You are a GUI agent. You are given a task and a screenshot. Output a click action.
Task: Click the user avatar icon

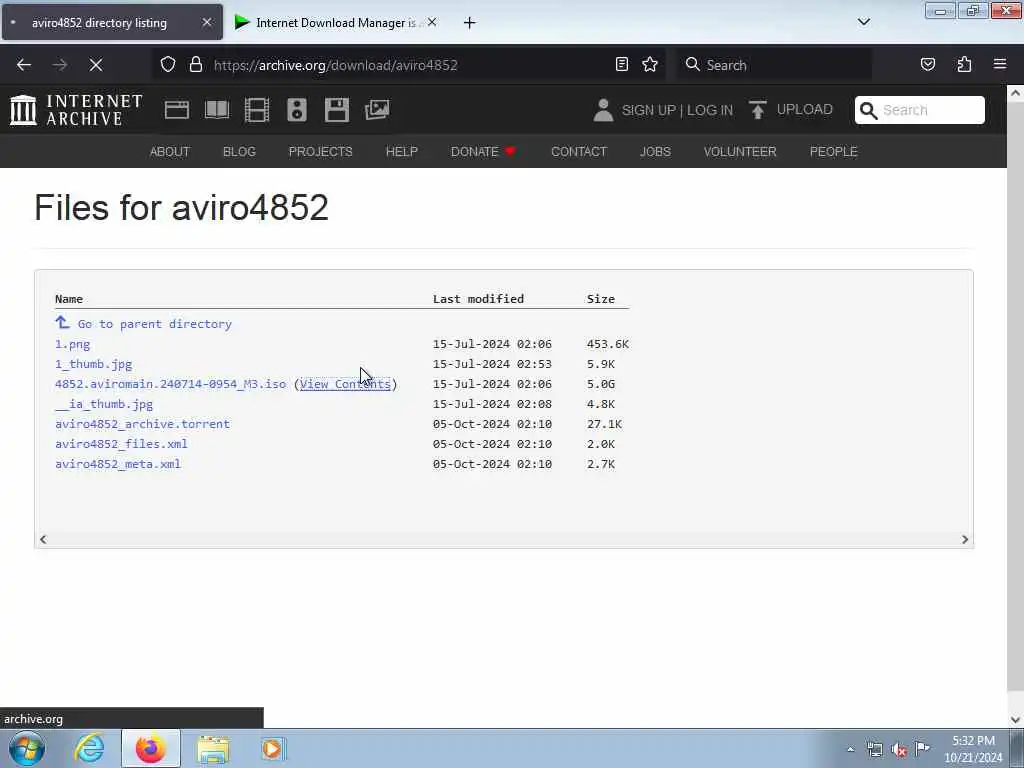point(603,110)
